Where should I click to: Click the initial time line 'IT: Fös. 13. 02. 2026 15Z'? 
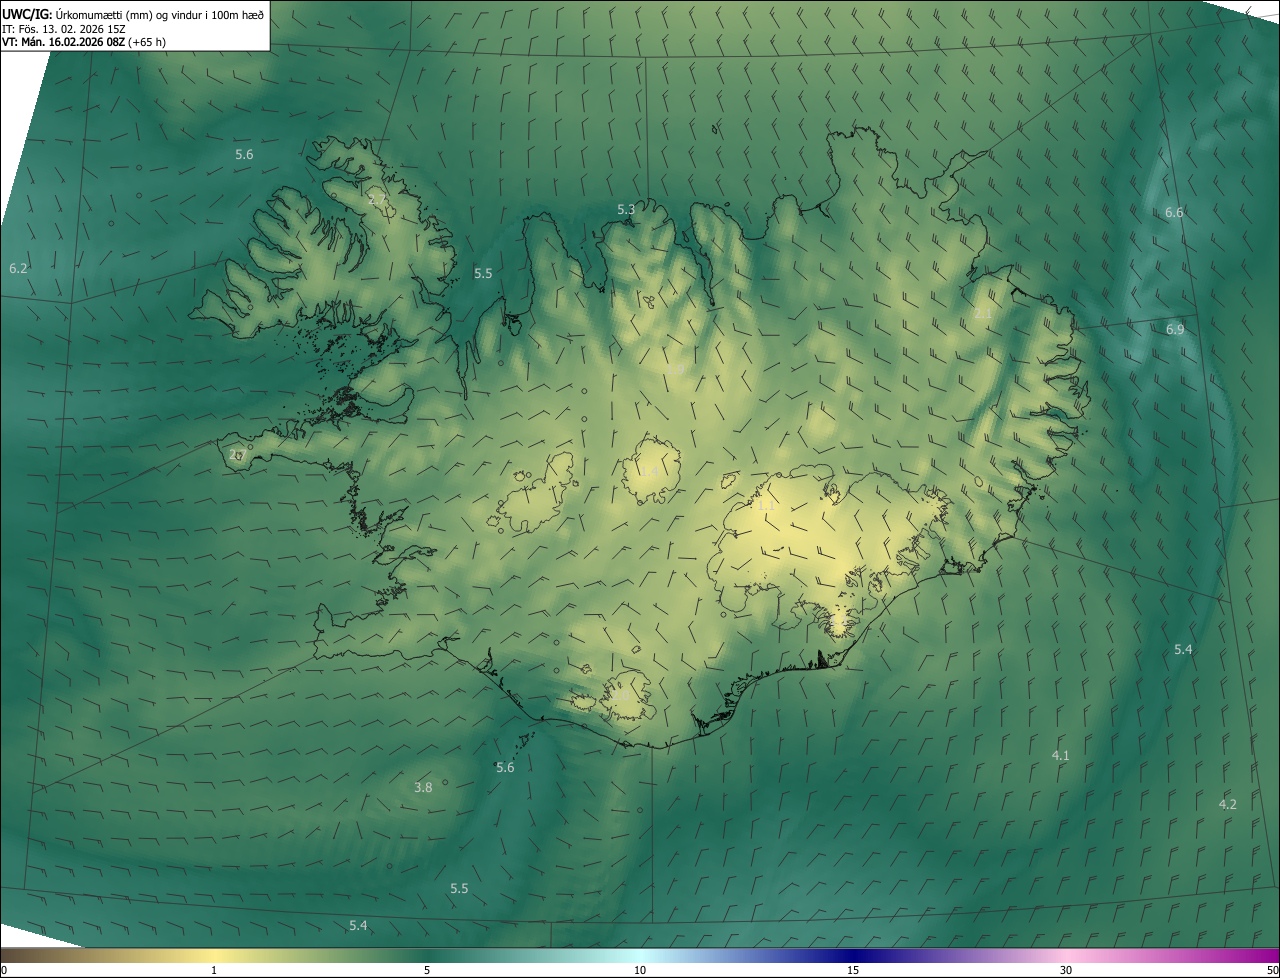(63, 28)
